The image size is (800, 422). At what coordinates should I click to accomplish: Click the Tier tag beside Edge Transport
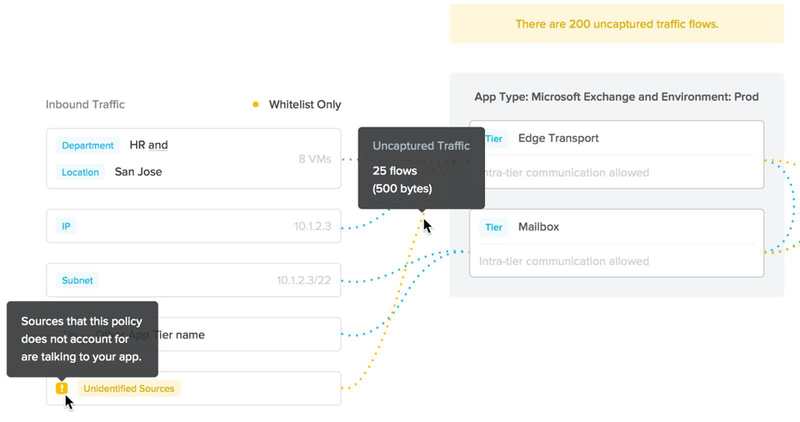pos(493,138)
